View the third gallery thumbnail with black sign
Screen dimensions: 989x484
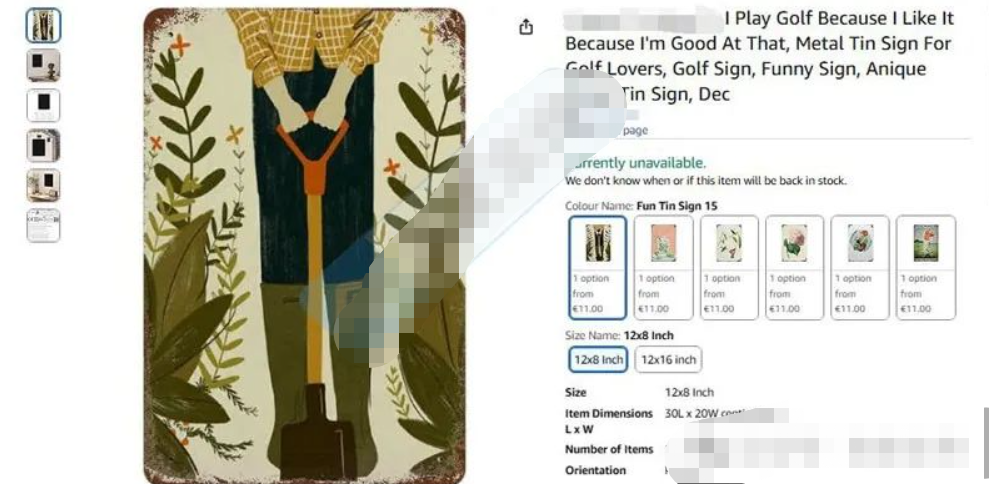pos(44,105)
